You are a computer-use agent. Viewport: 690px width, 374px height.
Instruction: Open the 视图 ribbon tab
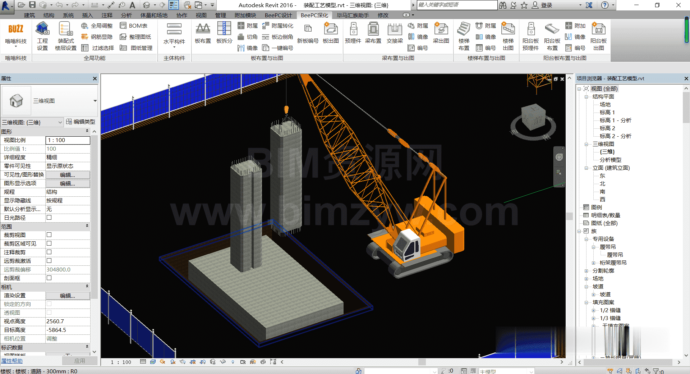coord(201,15)
